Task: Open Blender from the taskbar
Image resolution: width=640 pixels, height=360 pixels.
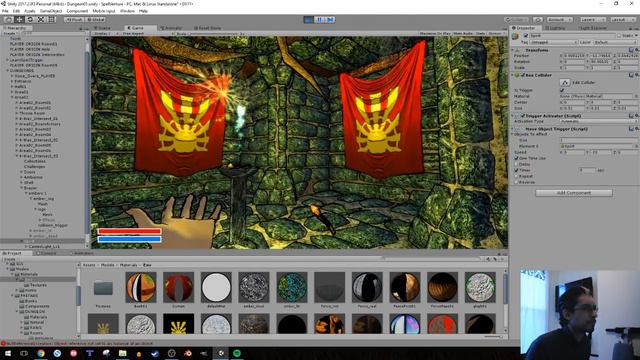Action: [x=188, y=353]
